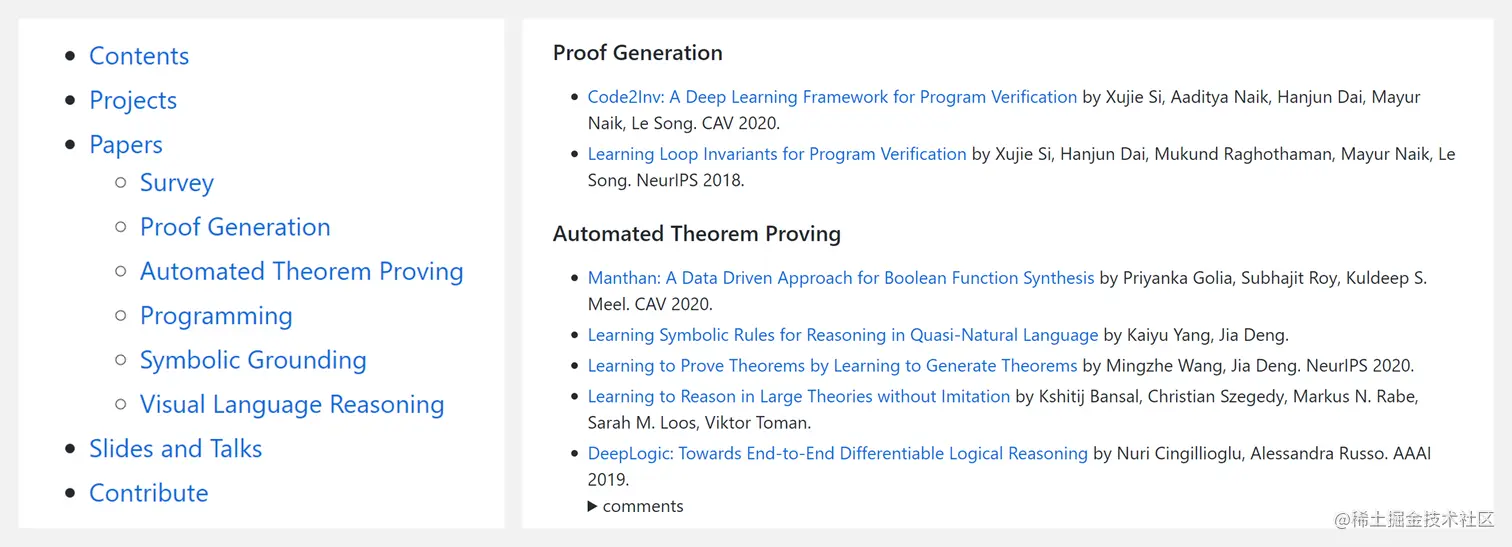Select Proof Generation in sidebar
Screen dimensions: 1512x547
[235, 227]
